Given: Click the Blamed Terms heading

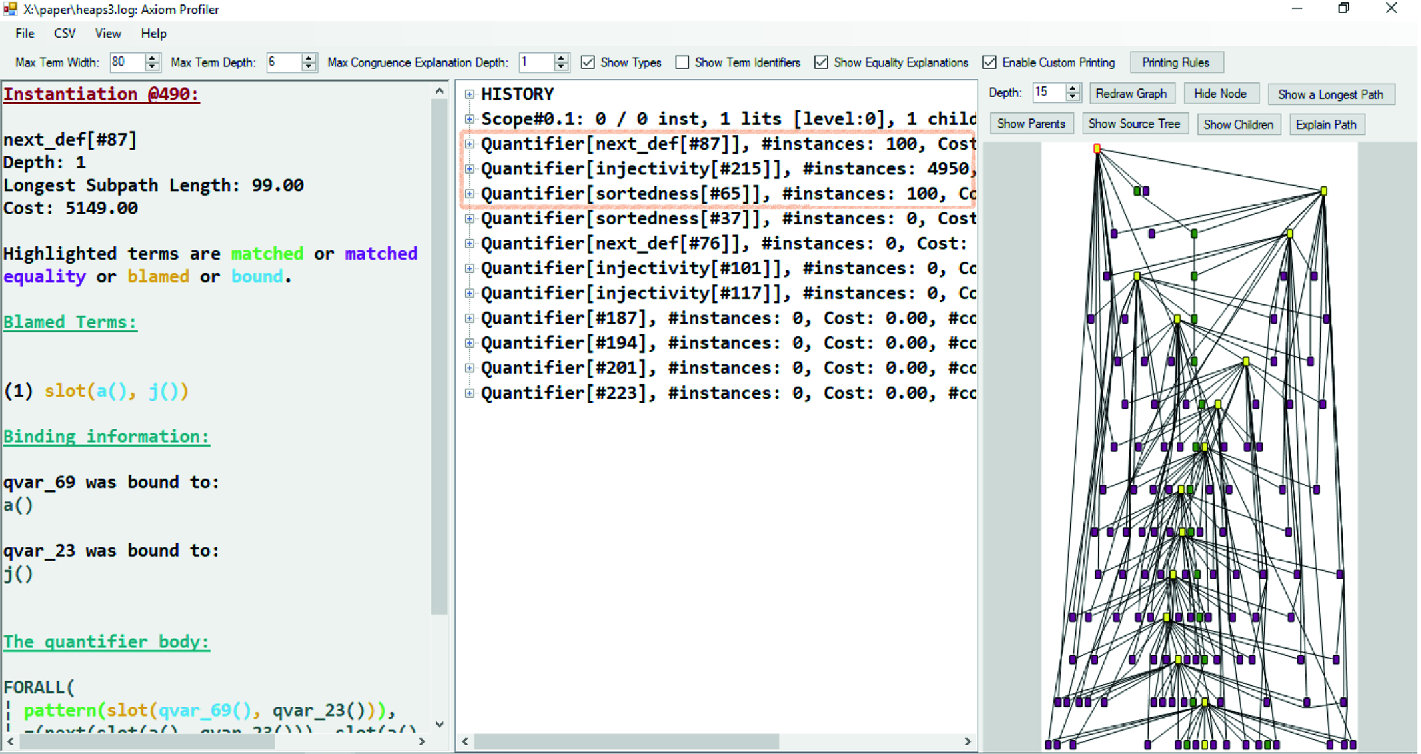Looking at the screenshot, I should click(x=70, y=322).
